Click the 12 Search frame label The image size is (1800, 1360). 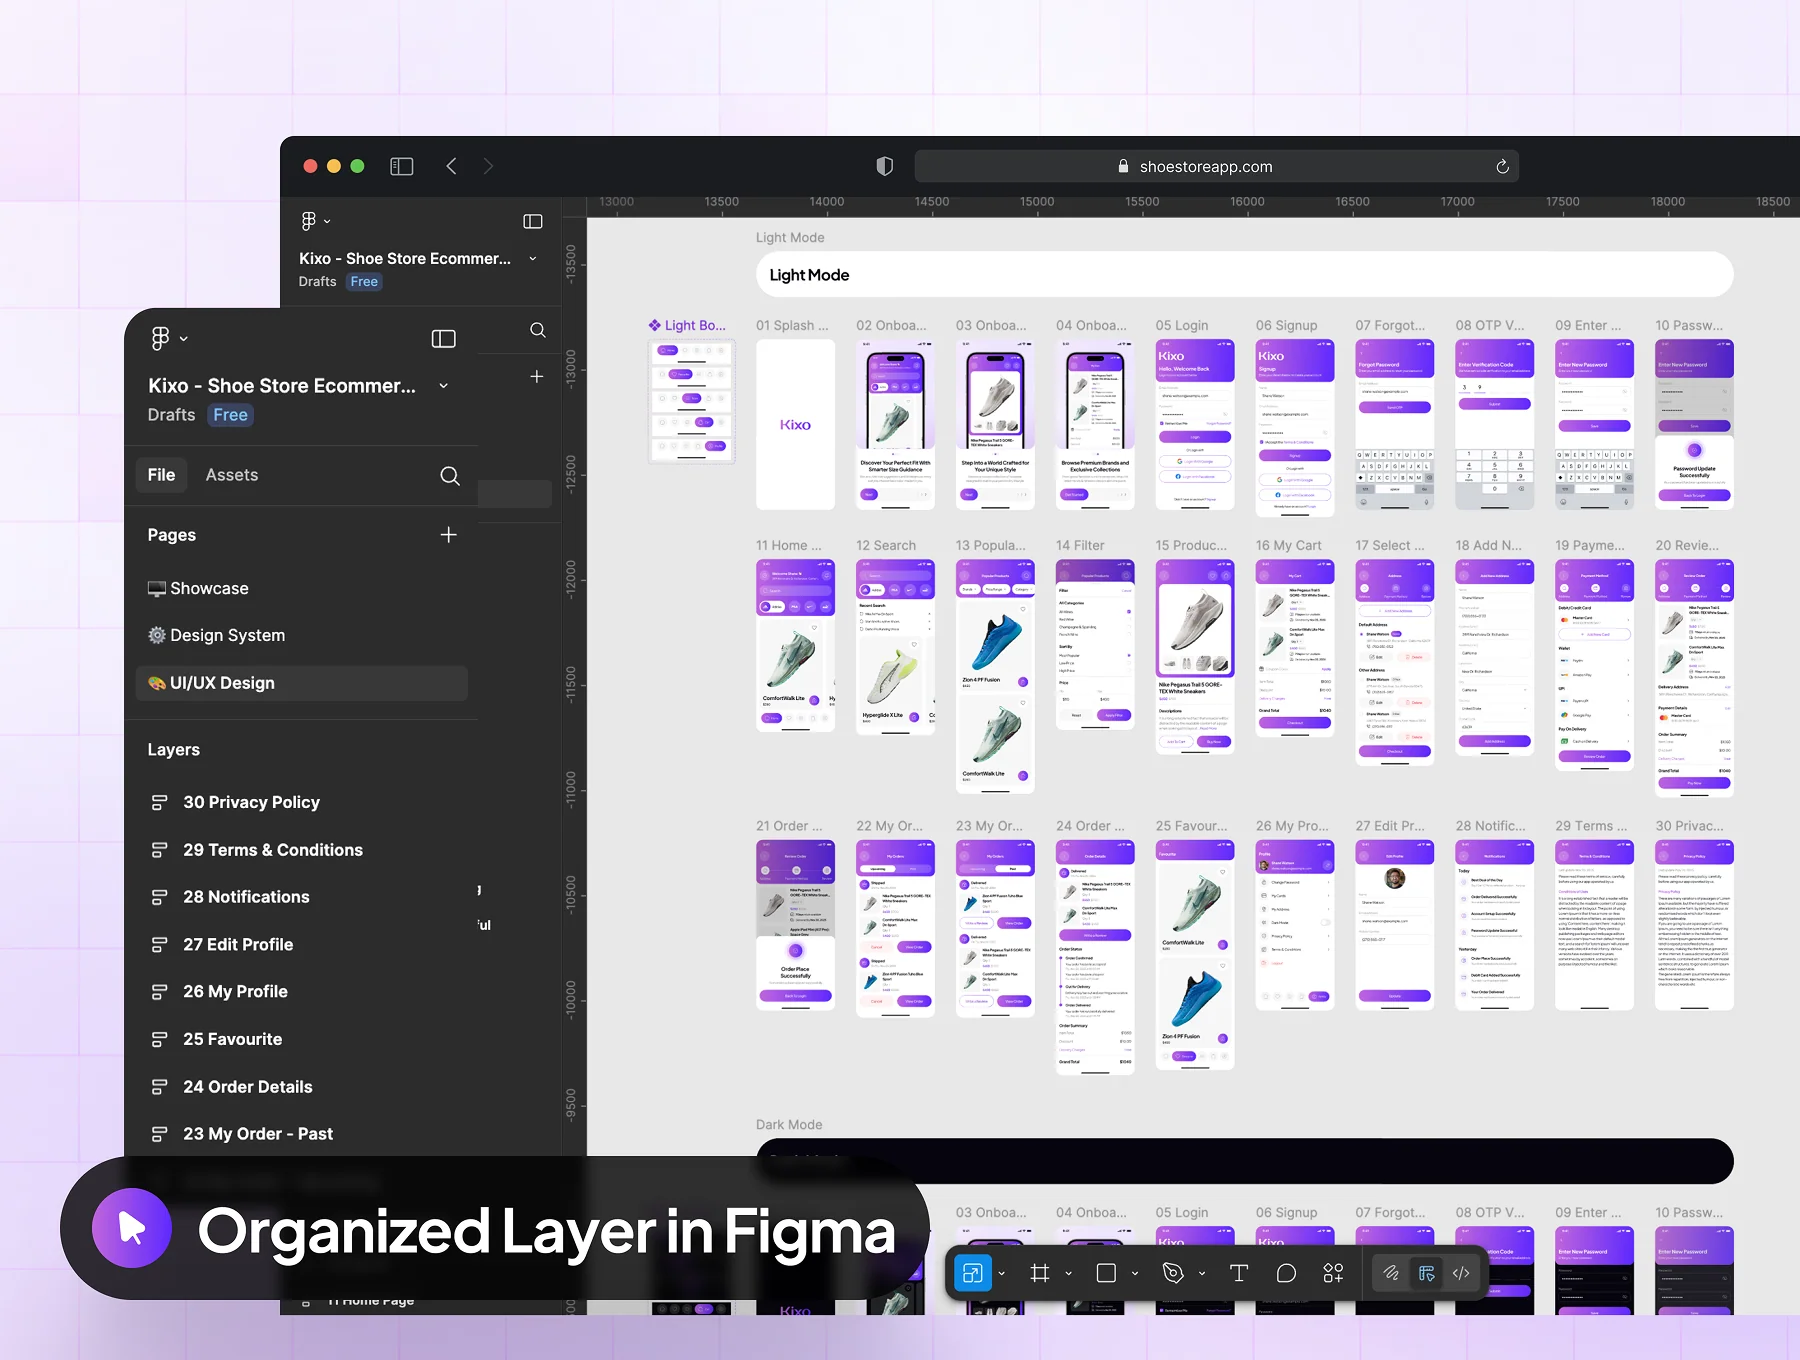886,545
